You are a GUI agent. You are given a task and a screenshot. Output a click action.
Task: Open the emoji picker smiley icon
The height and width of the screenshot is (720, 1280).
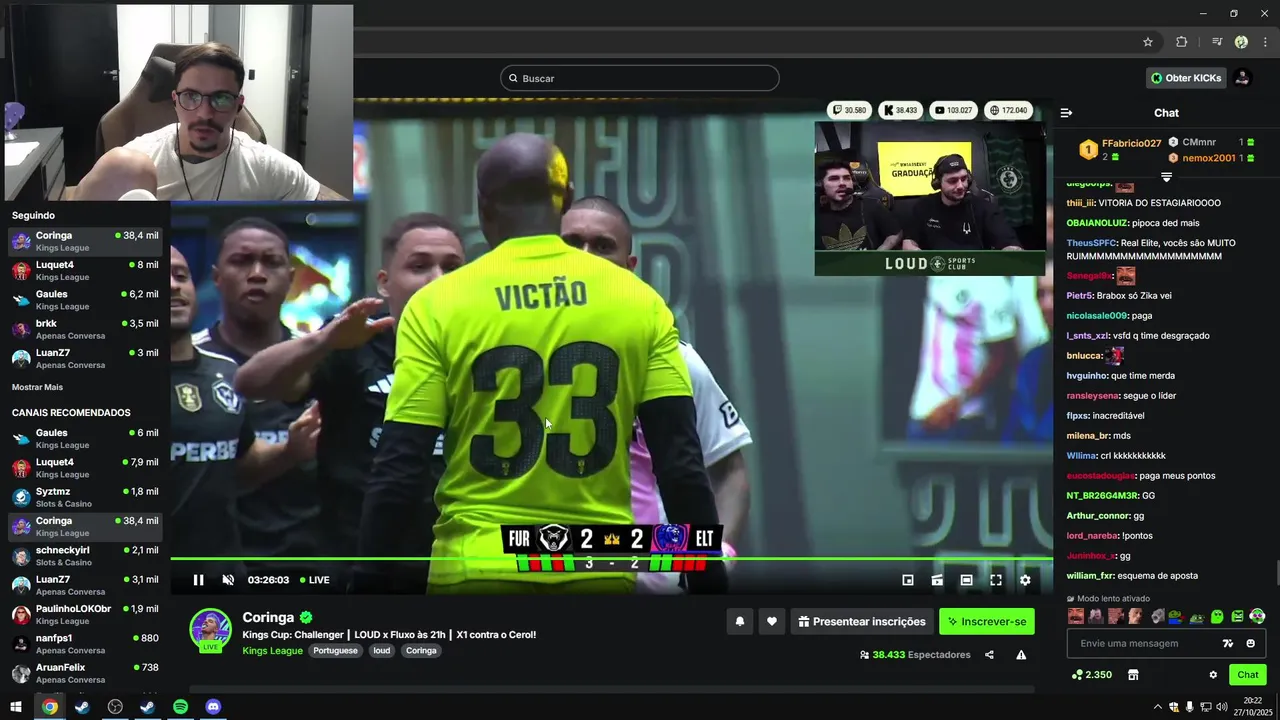(1250, 643)
